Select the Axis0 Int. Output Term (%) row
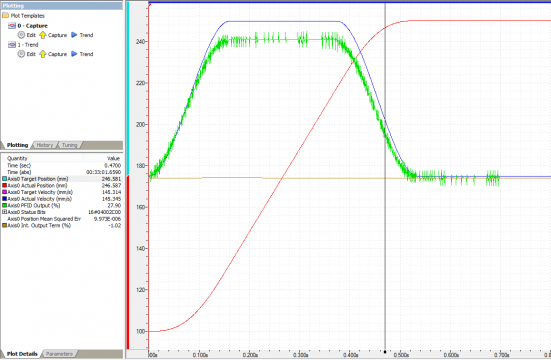Viewport: 551px width, 360px height. (61, 225)
